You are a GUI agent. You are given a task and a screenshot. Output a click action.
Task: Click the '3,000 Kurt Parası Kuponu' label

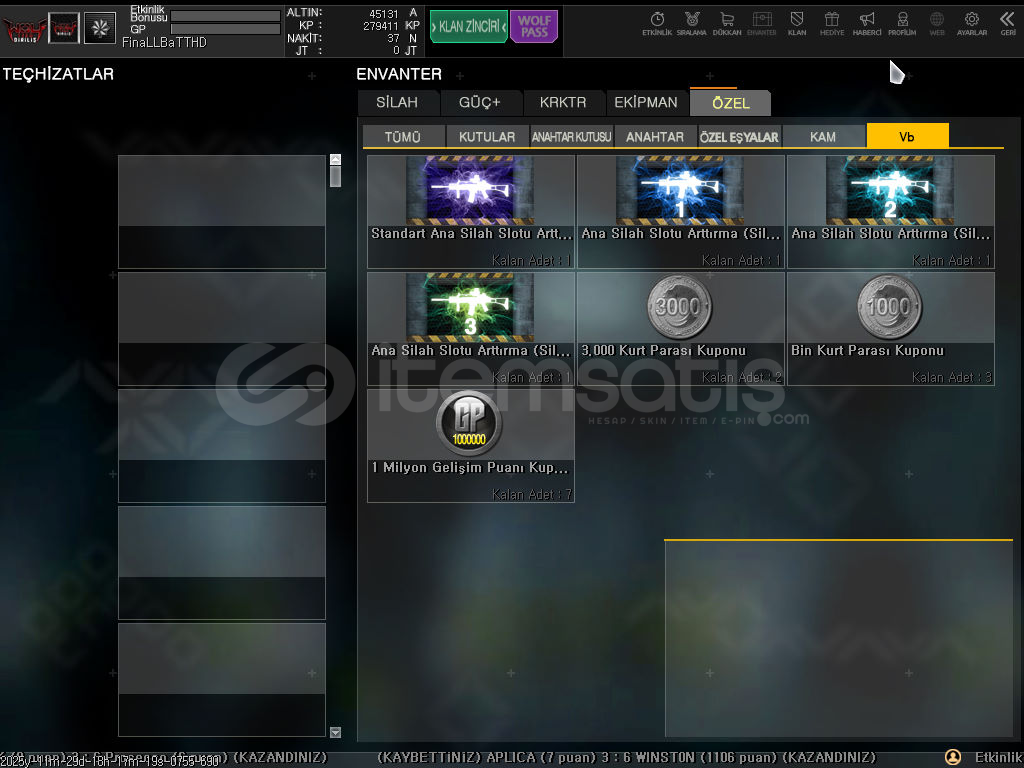pyautogui.click(x=664, y=351)
